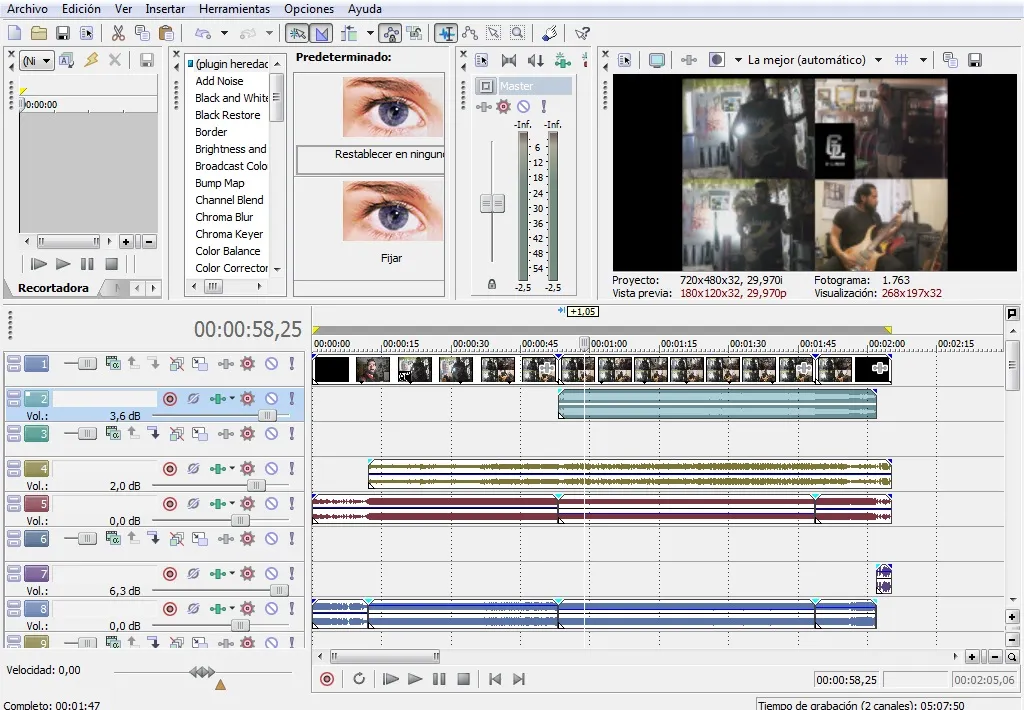The image size is (1024, 710).
Task: Solo track 7 with exclamation icon
Action: click(292, 574)
